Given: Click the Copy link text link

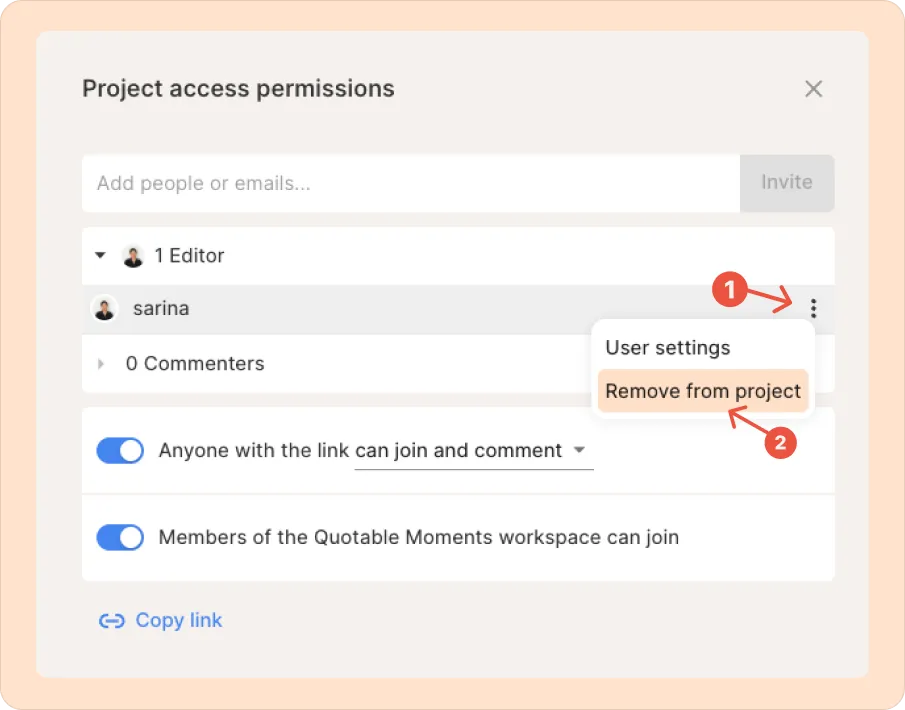Looking at the screenshot, I should (179, 621).
